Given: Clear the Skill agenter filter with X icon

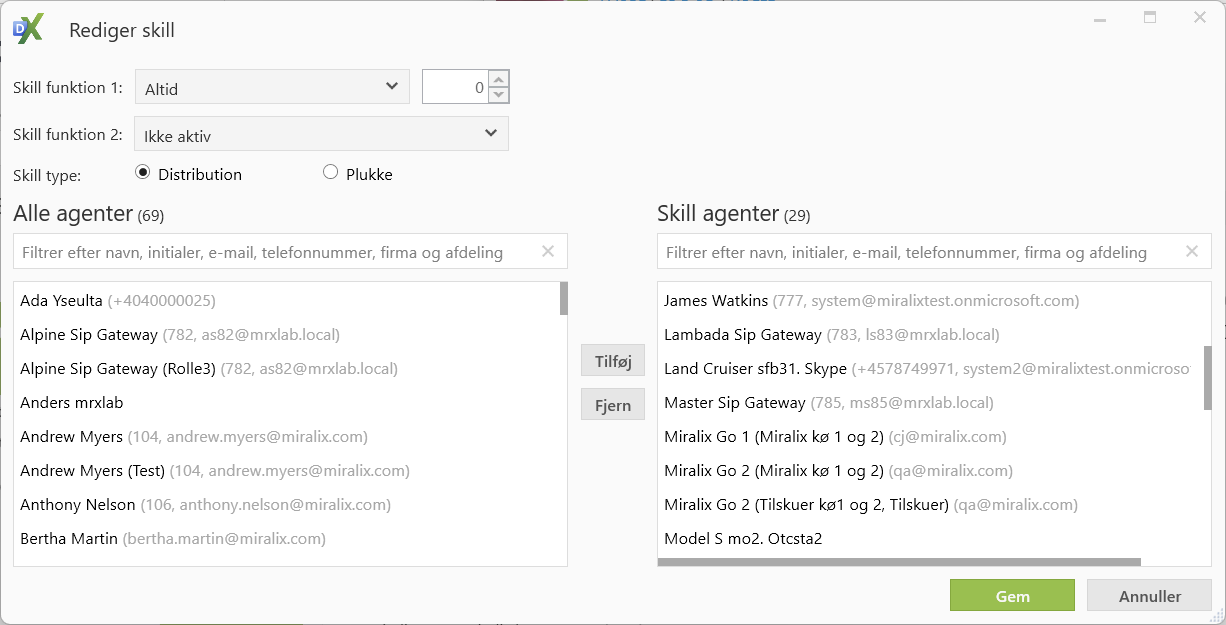Looking at the screenshot, I should (x=1191, y=252).
